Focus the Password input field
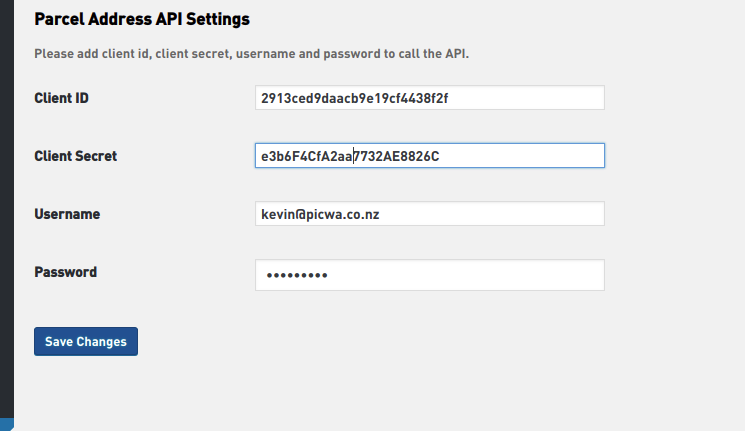 pos(430,275)
